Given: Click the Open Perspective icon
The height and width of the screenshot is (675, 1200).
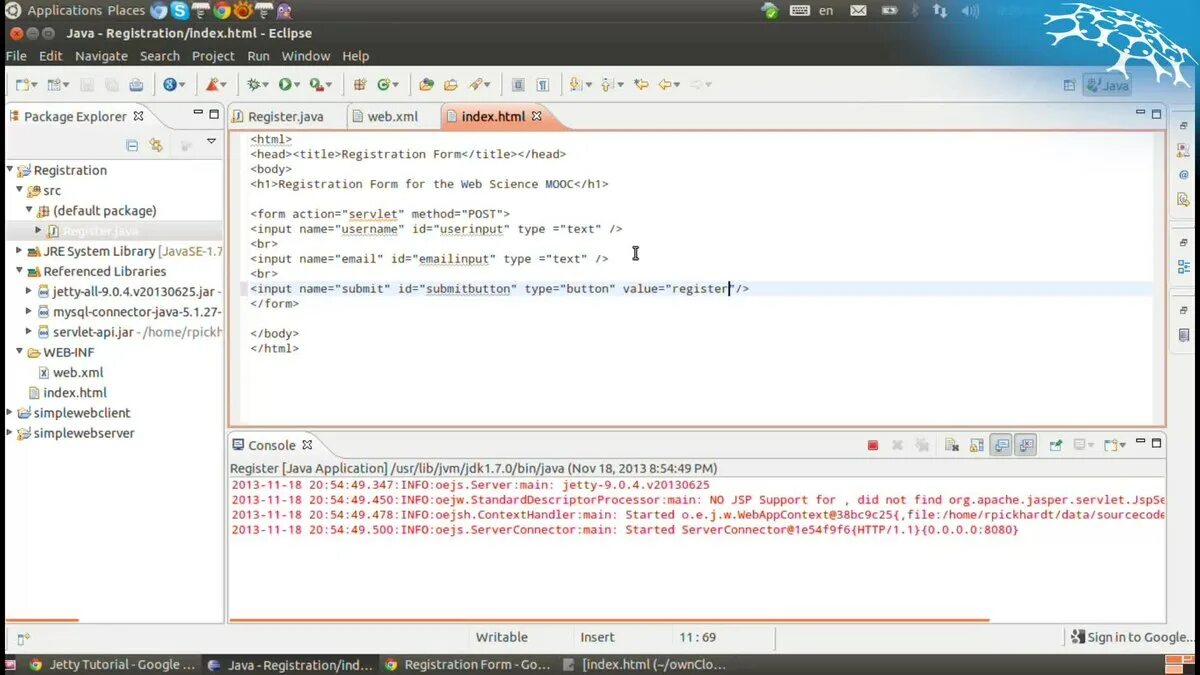Looking at the screenshot, I should [x=1070, y=86].
